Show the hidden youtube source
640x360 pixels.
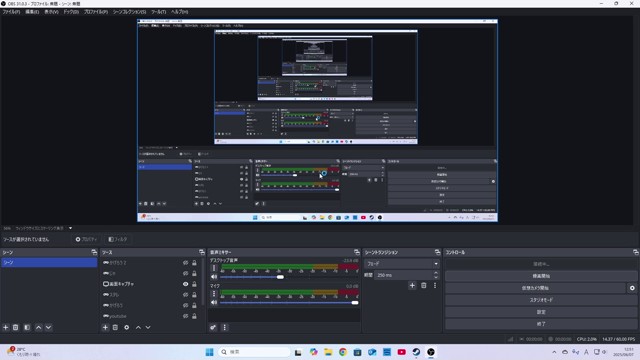tap(185, 316)
